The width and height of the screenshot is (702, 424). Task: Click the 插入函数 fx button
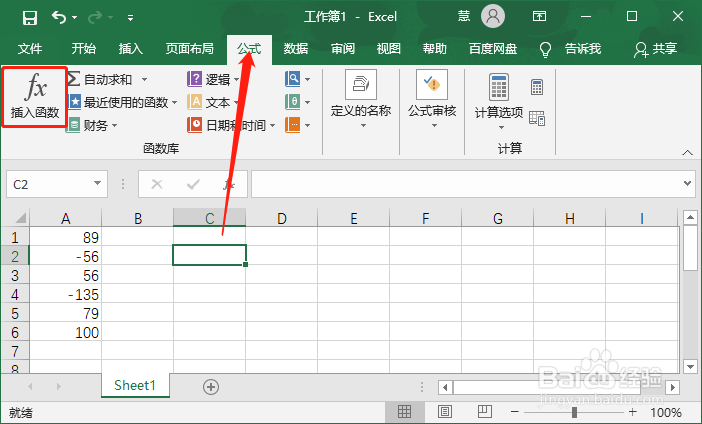(35, 97)
